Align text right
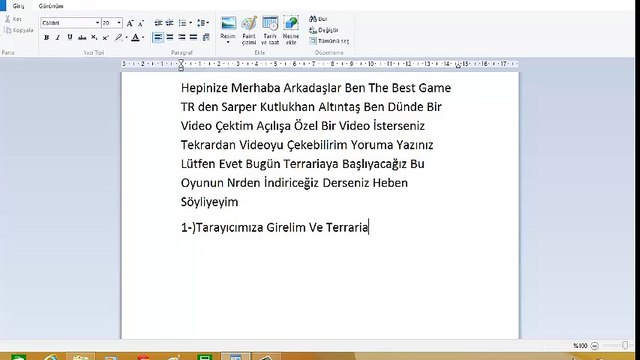The width and height of the screenshot is (640, 360). pos(182,38)
